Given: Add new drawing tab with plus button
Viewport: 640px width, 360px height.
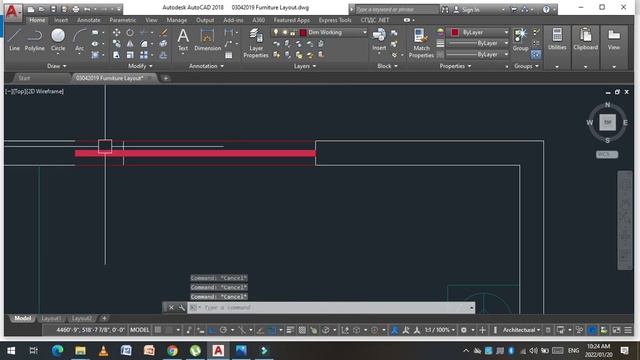Looking at the screenshot, I should coord(166,78).
